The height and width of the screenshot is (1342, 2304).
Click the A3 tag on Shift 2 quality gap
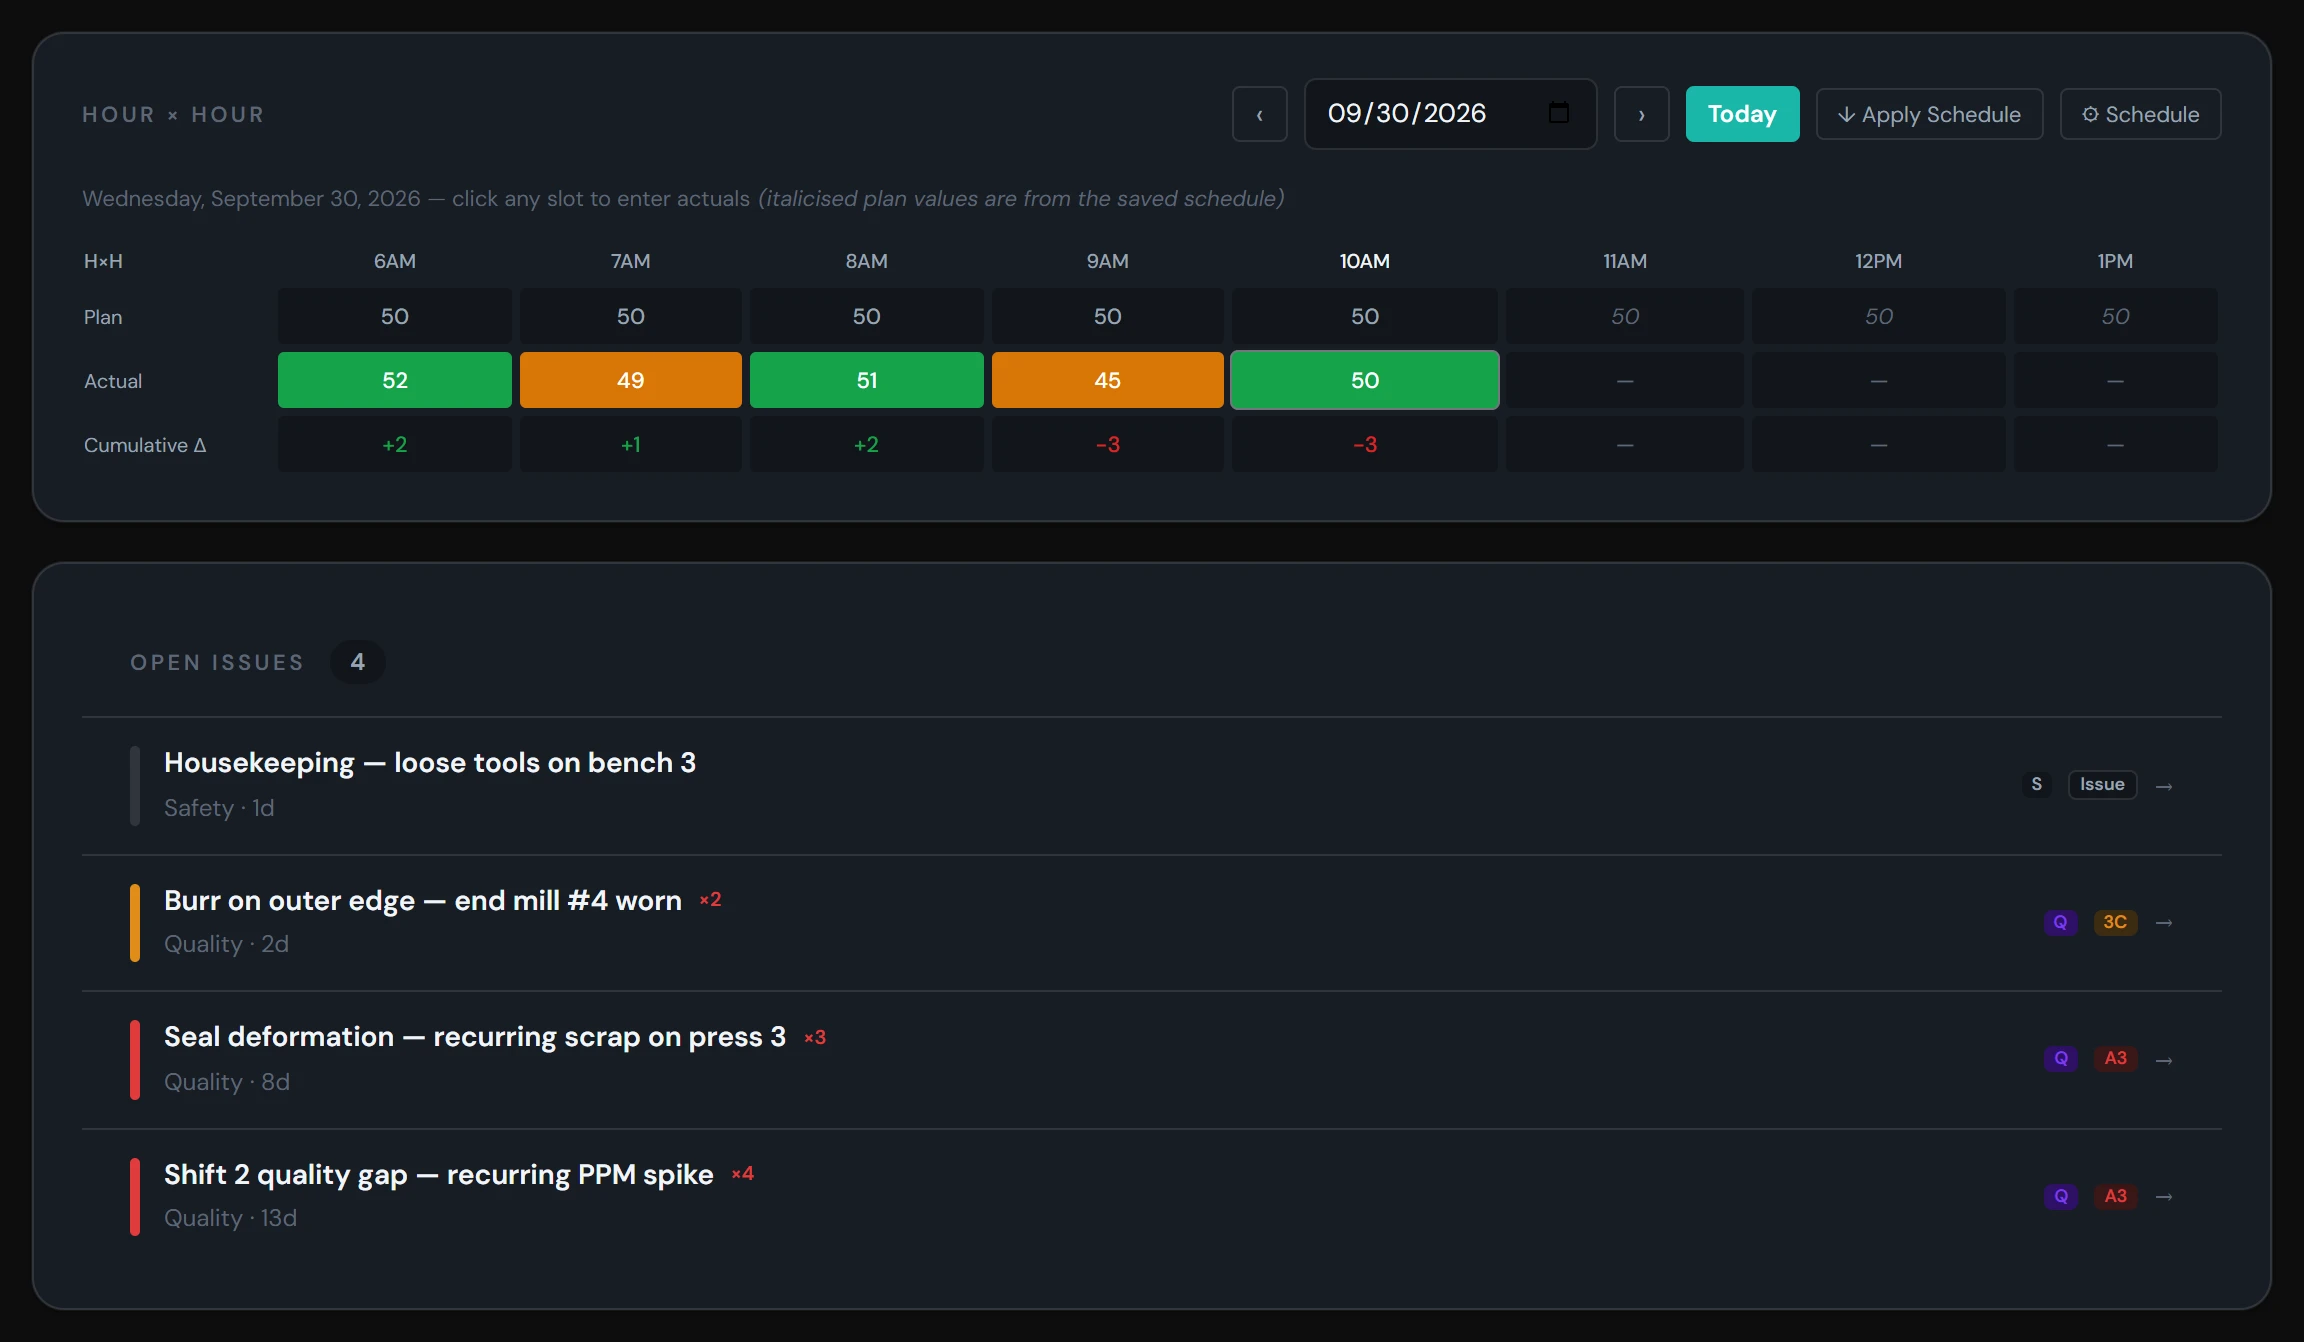tap(2115, 1196)
